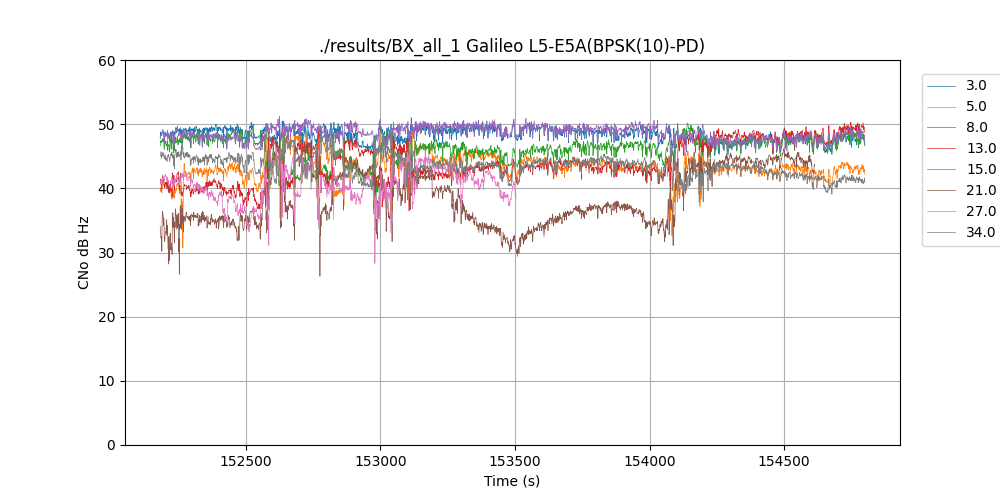The width and height of the screenshot is (1000, 500).
Task: Click the 27.0 legend entry label
Action: (980, 212)
